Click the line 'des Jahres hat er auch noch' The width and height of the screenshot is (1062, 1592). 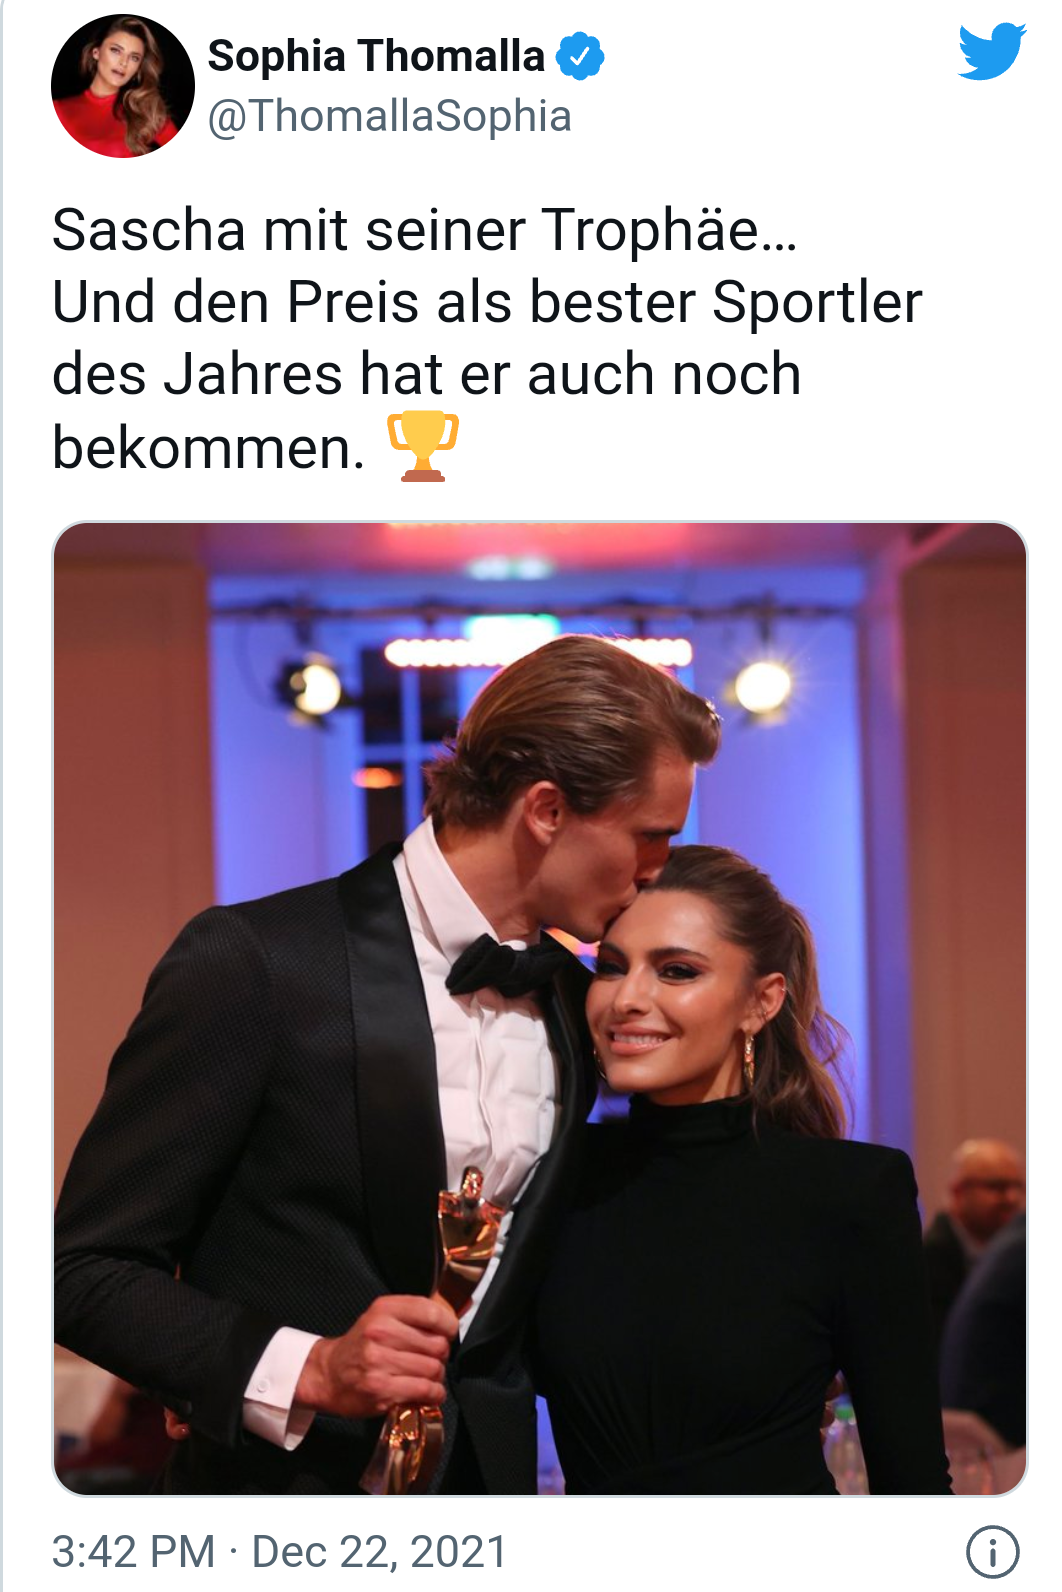click(x=427, y=375)
